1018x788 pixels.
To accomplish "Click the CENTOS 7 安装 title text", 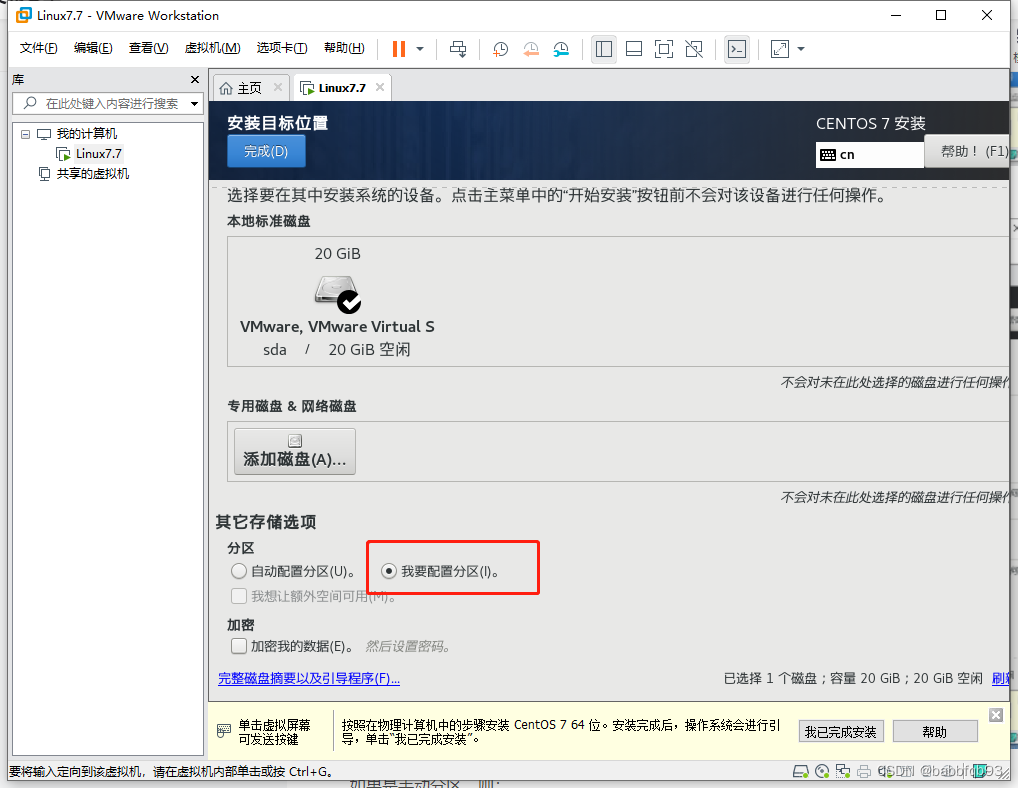I will (x=870, y=123).
